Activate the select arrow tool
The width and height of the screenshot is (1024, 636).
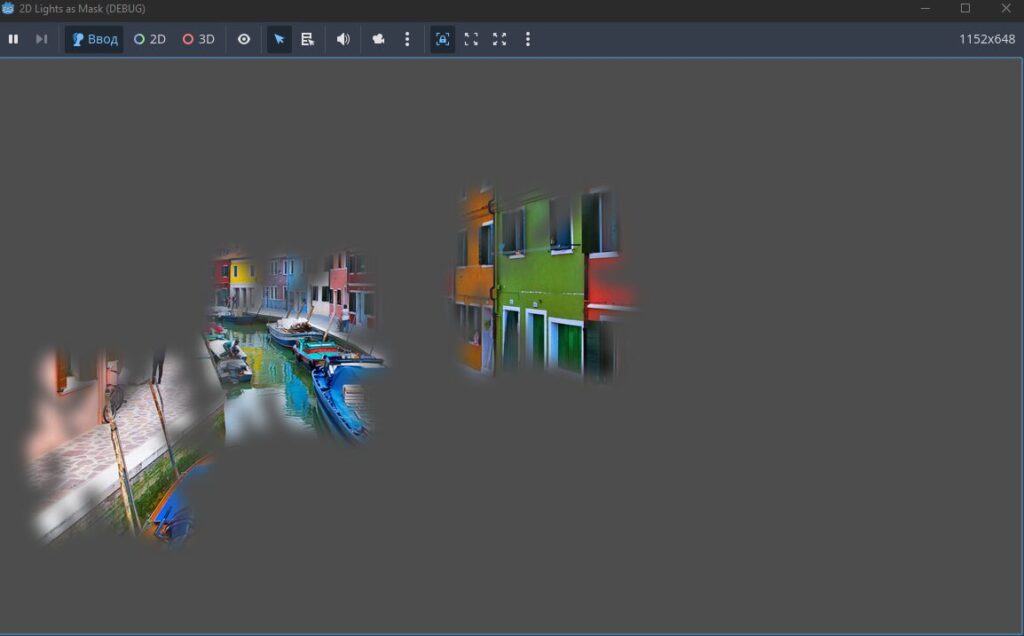click(x=279, y=39)
